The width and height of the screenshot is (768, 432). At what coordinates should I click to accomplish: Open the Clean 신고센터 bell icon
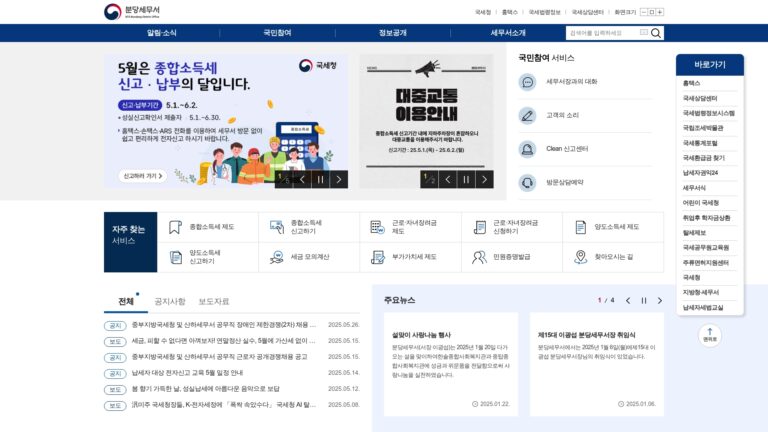528,149
